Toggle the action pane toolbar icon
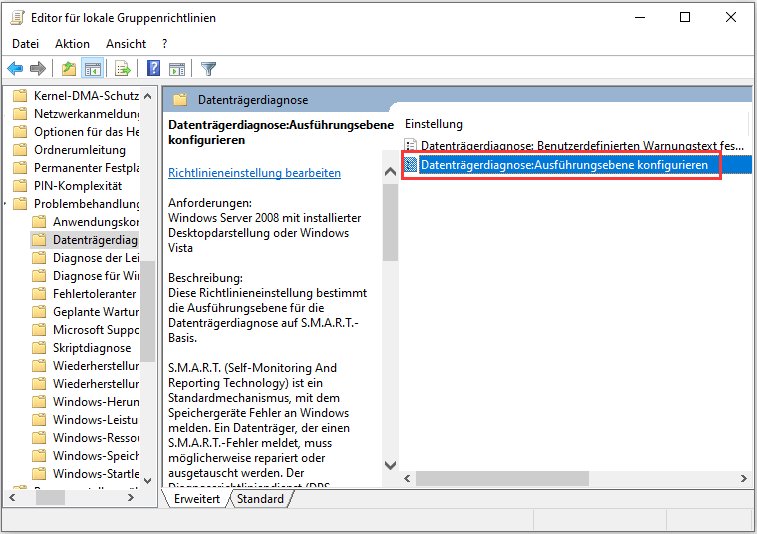Screen dimensions: 757x534 coord(177,69)
